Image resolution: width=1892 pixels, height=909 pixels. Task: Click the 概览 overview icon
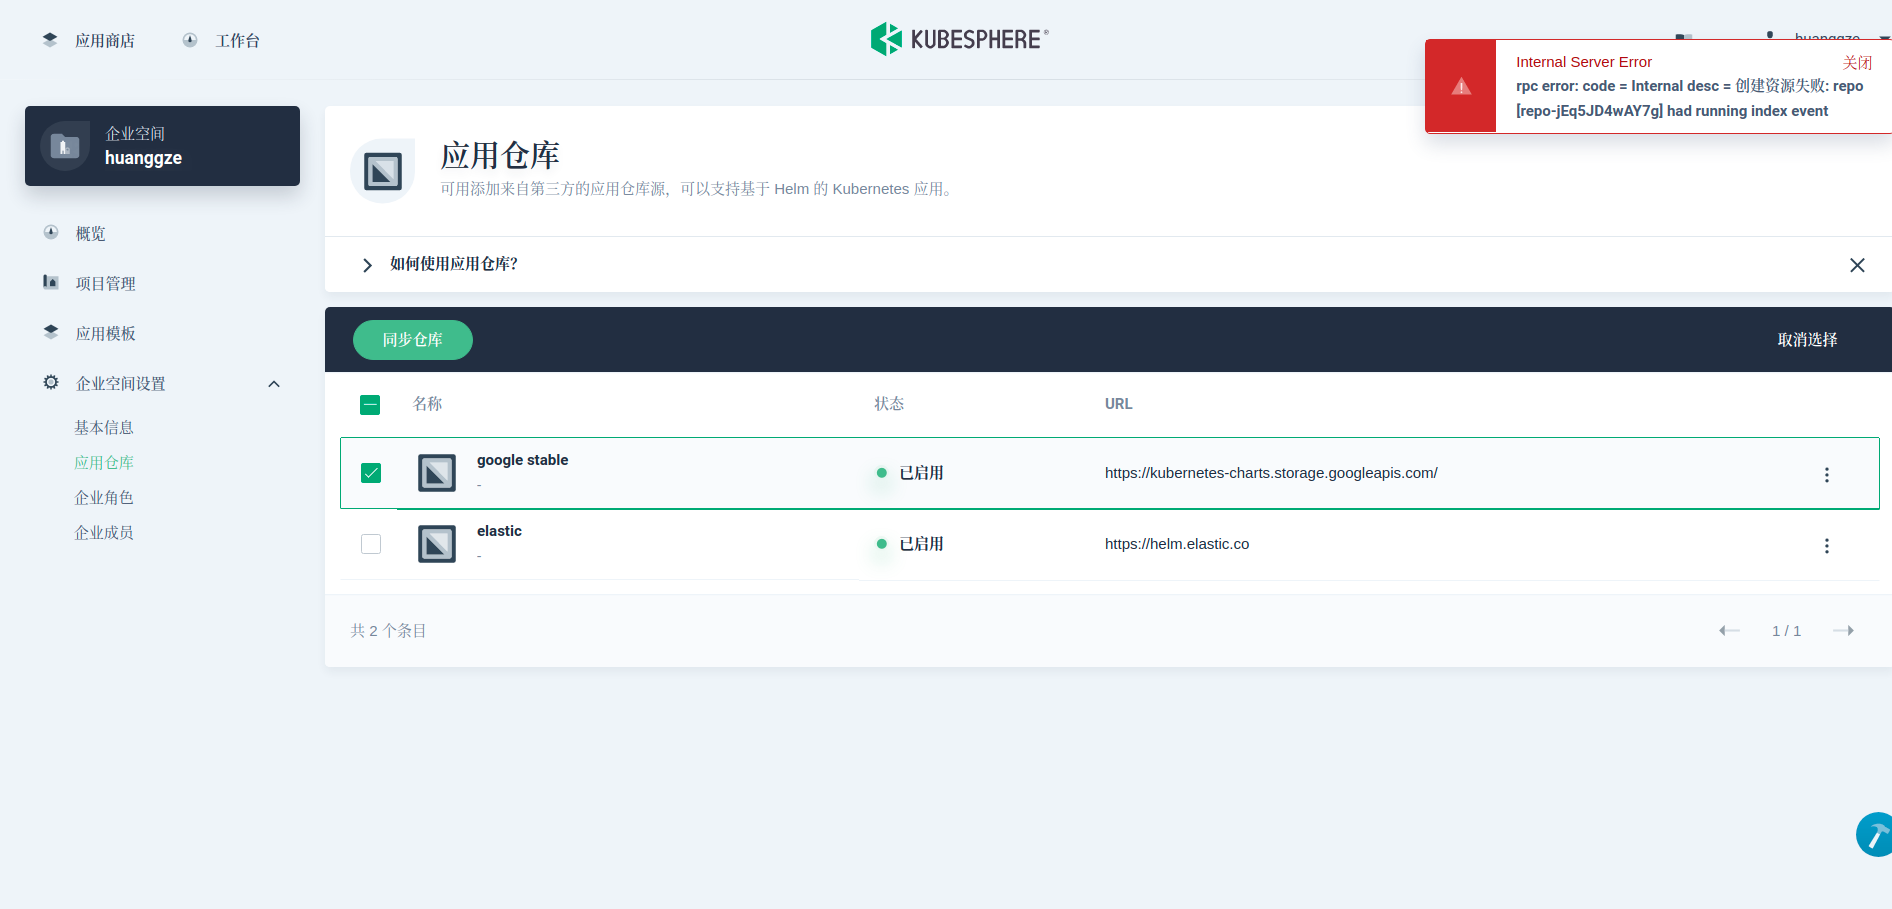[x=51, y=232]
